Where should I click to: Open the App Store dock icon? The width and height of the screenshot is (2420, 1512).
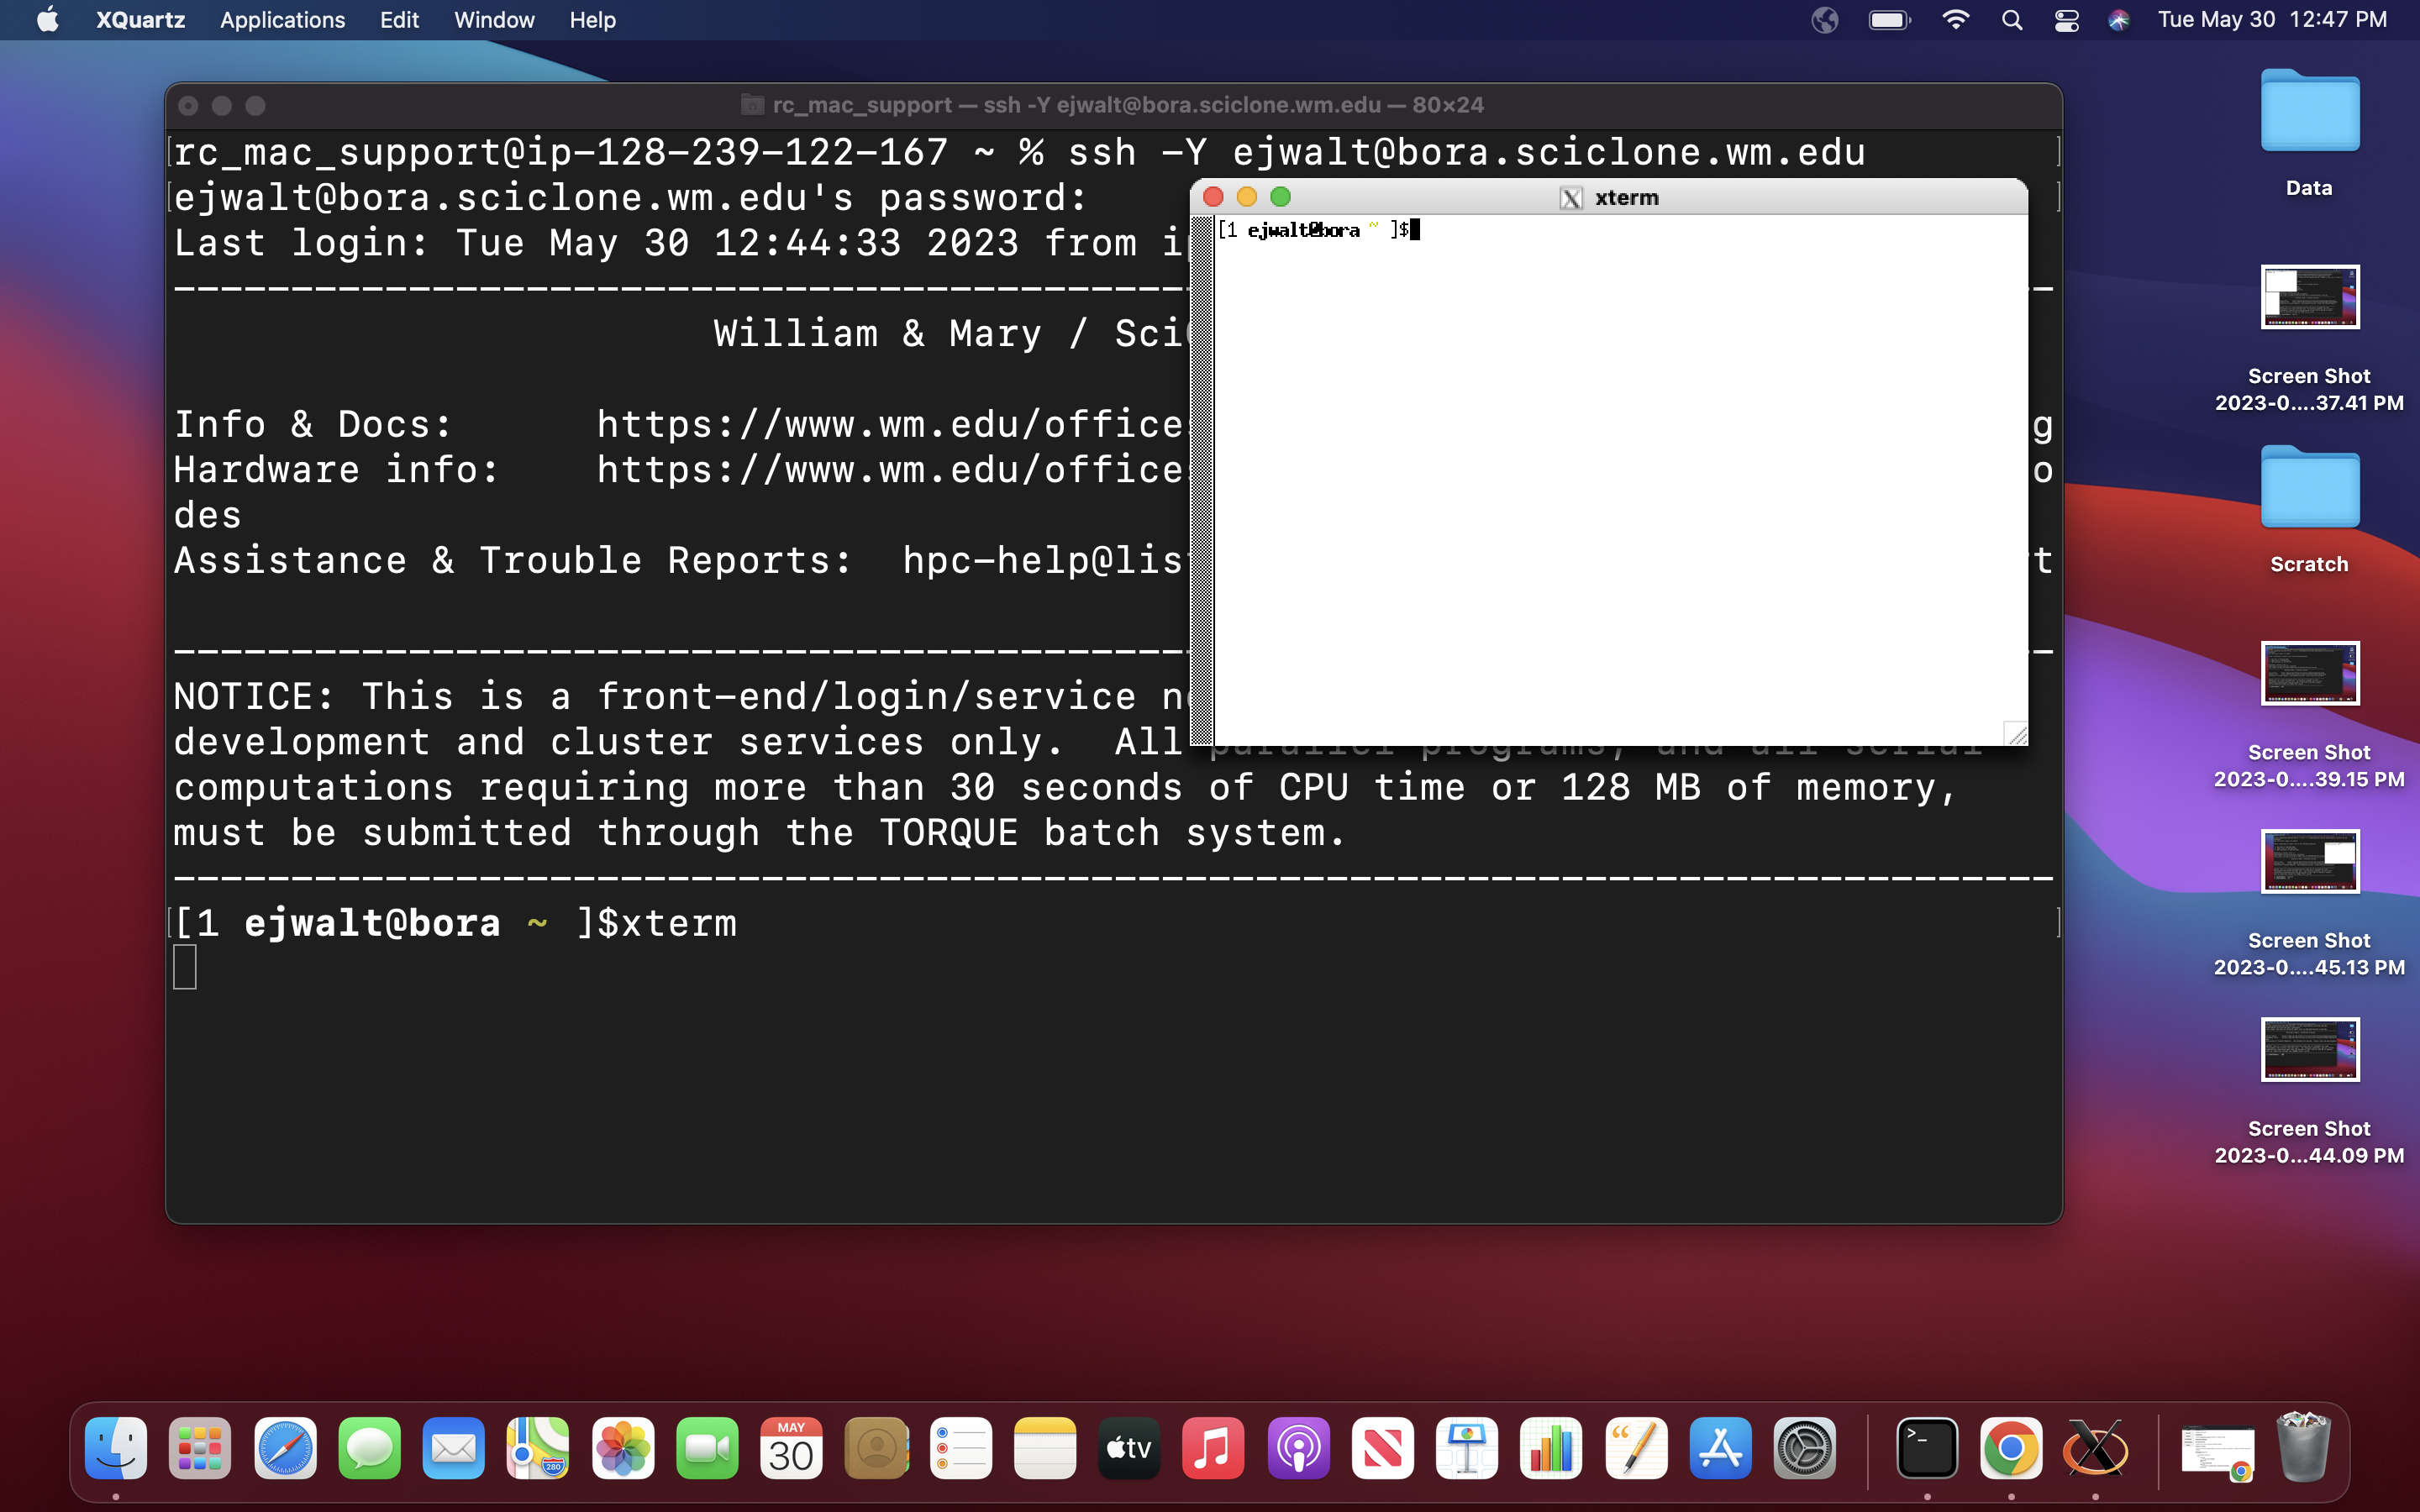(x=1720, y=1447)
